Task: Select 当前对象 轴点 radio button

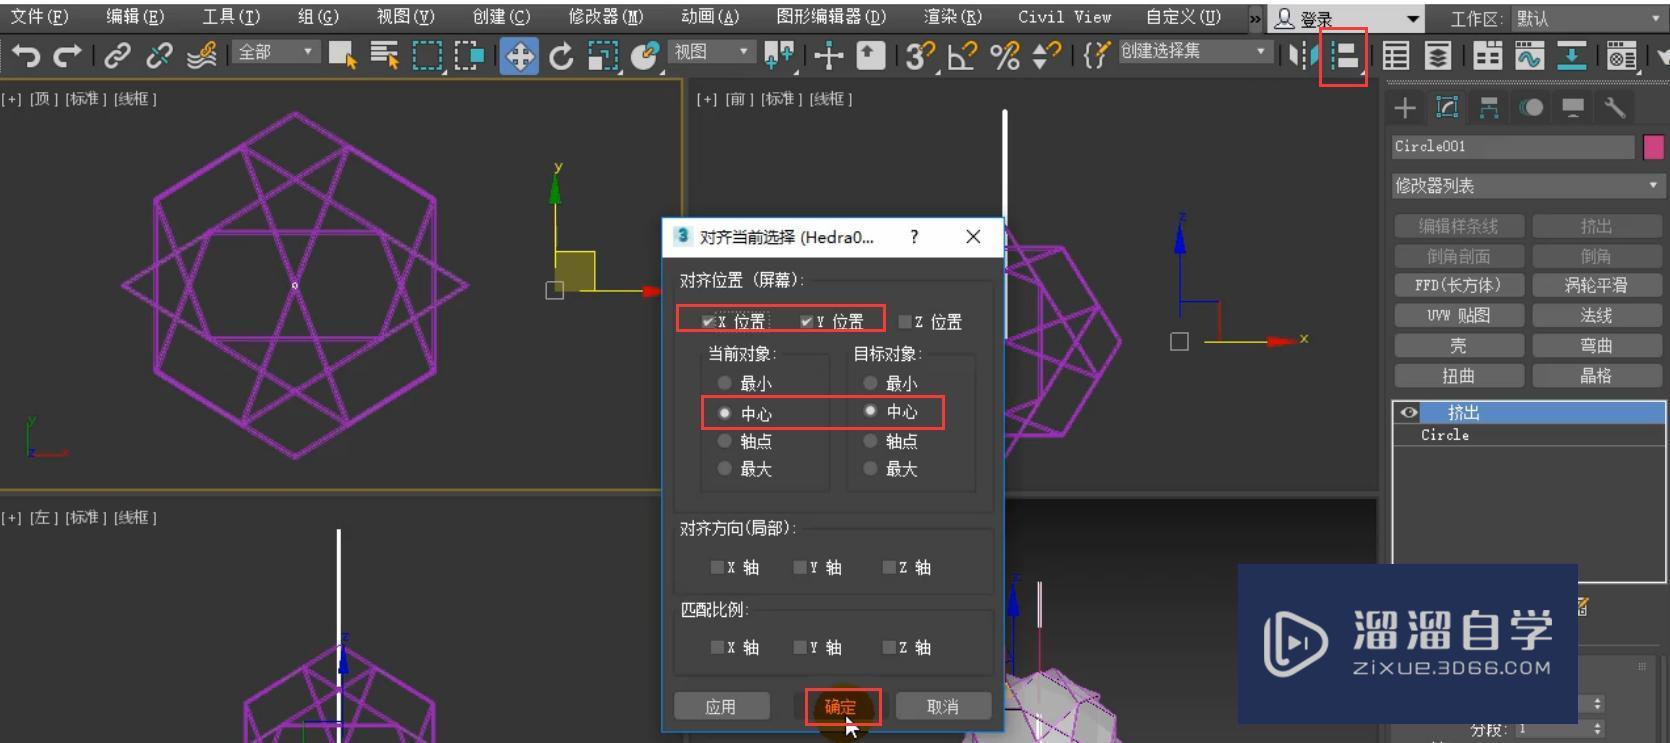Action: (x=724, y=441)
